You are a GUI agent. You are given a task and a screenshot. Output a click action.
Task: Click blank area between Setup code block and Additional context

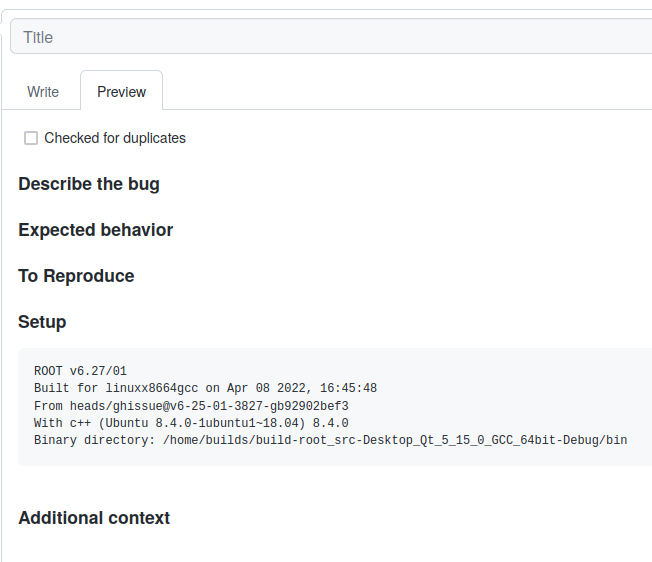tap(327, 486)
